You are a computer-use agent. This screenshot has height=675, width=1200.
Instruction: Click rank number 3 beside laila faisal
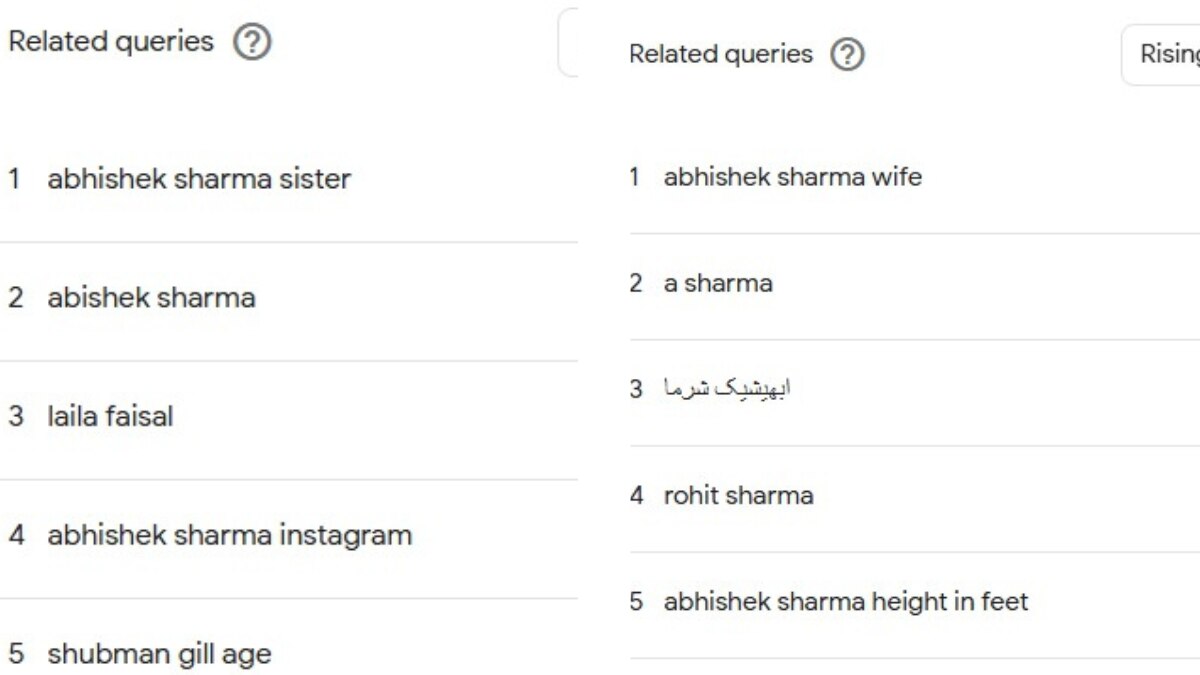[x=14, y=416]
